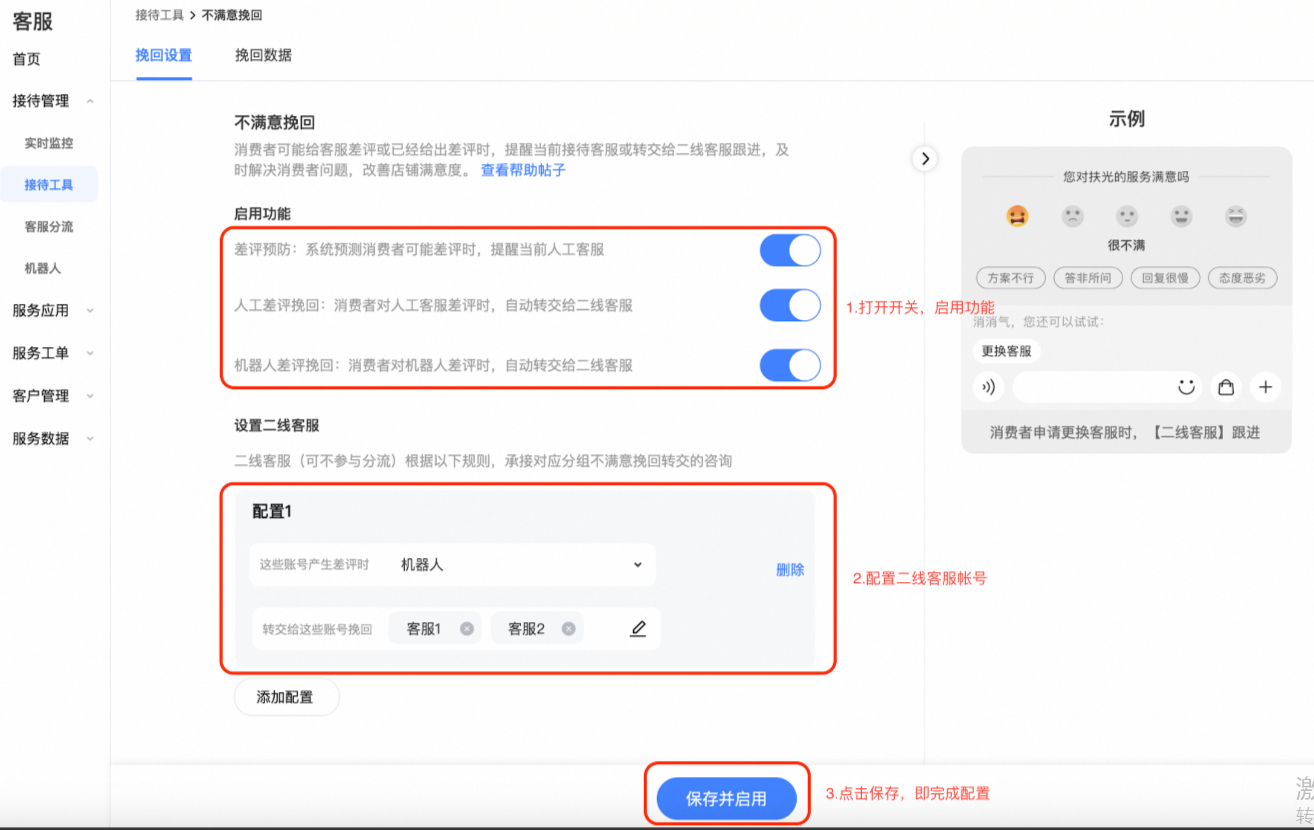Click the 配置1 heading text
Image resolution: width=1314 pixels, height=830 pixels.
click(272, 511)
